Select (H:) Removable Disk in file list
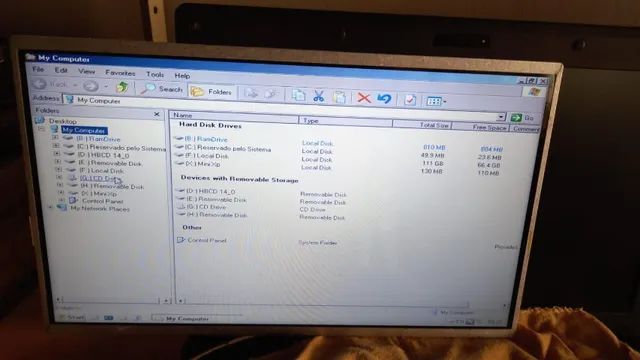Viewport: 640px width, 360px height. (x=217, y=214)
